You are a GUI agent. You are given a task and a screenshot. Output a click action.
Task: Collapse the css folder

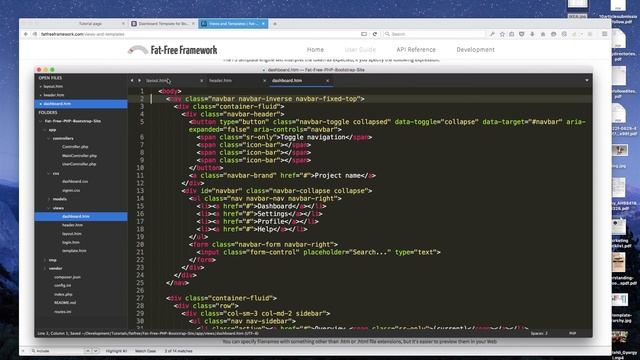(49, 173)
